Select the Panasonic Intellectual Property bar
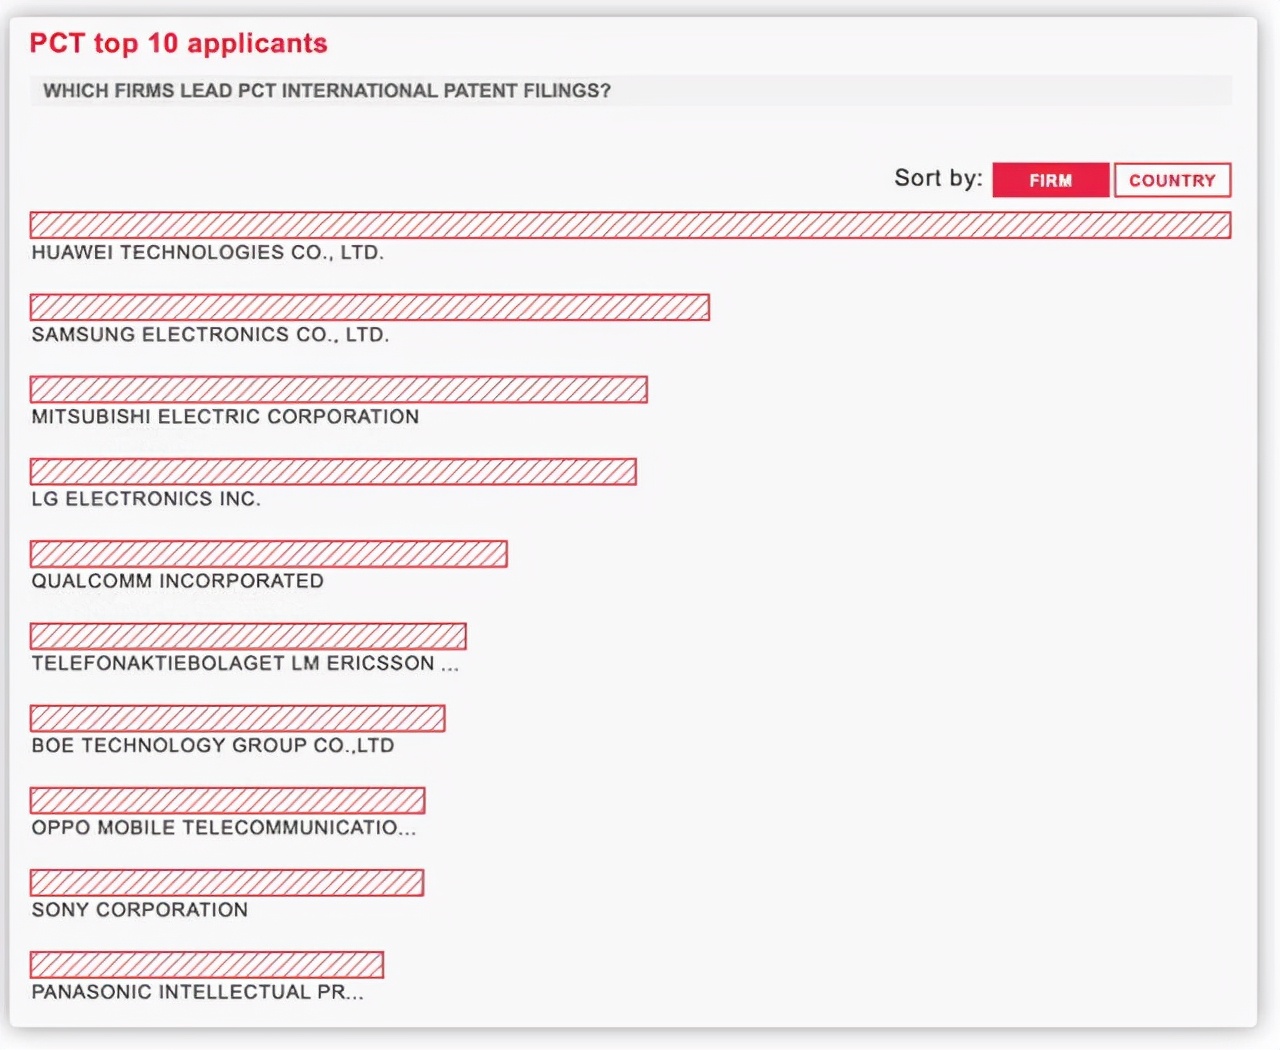 [x=207, y=964]
